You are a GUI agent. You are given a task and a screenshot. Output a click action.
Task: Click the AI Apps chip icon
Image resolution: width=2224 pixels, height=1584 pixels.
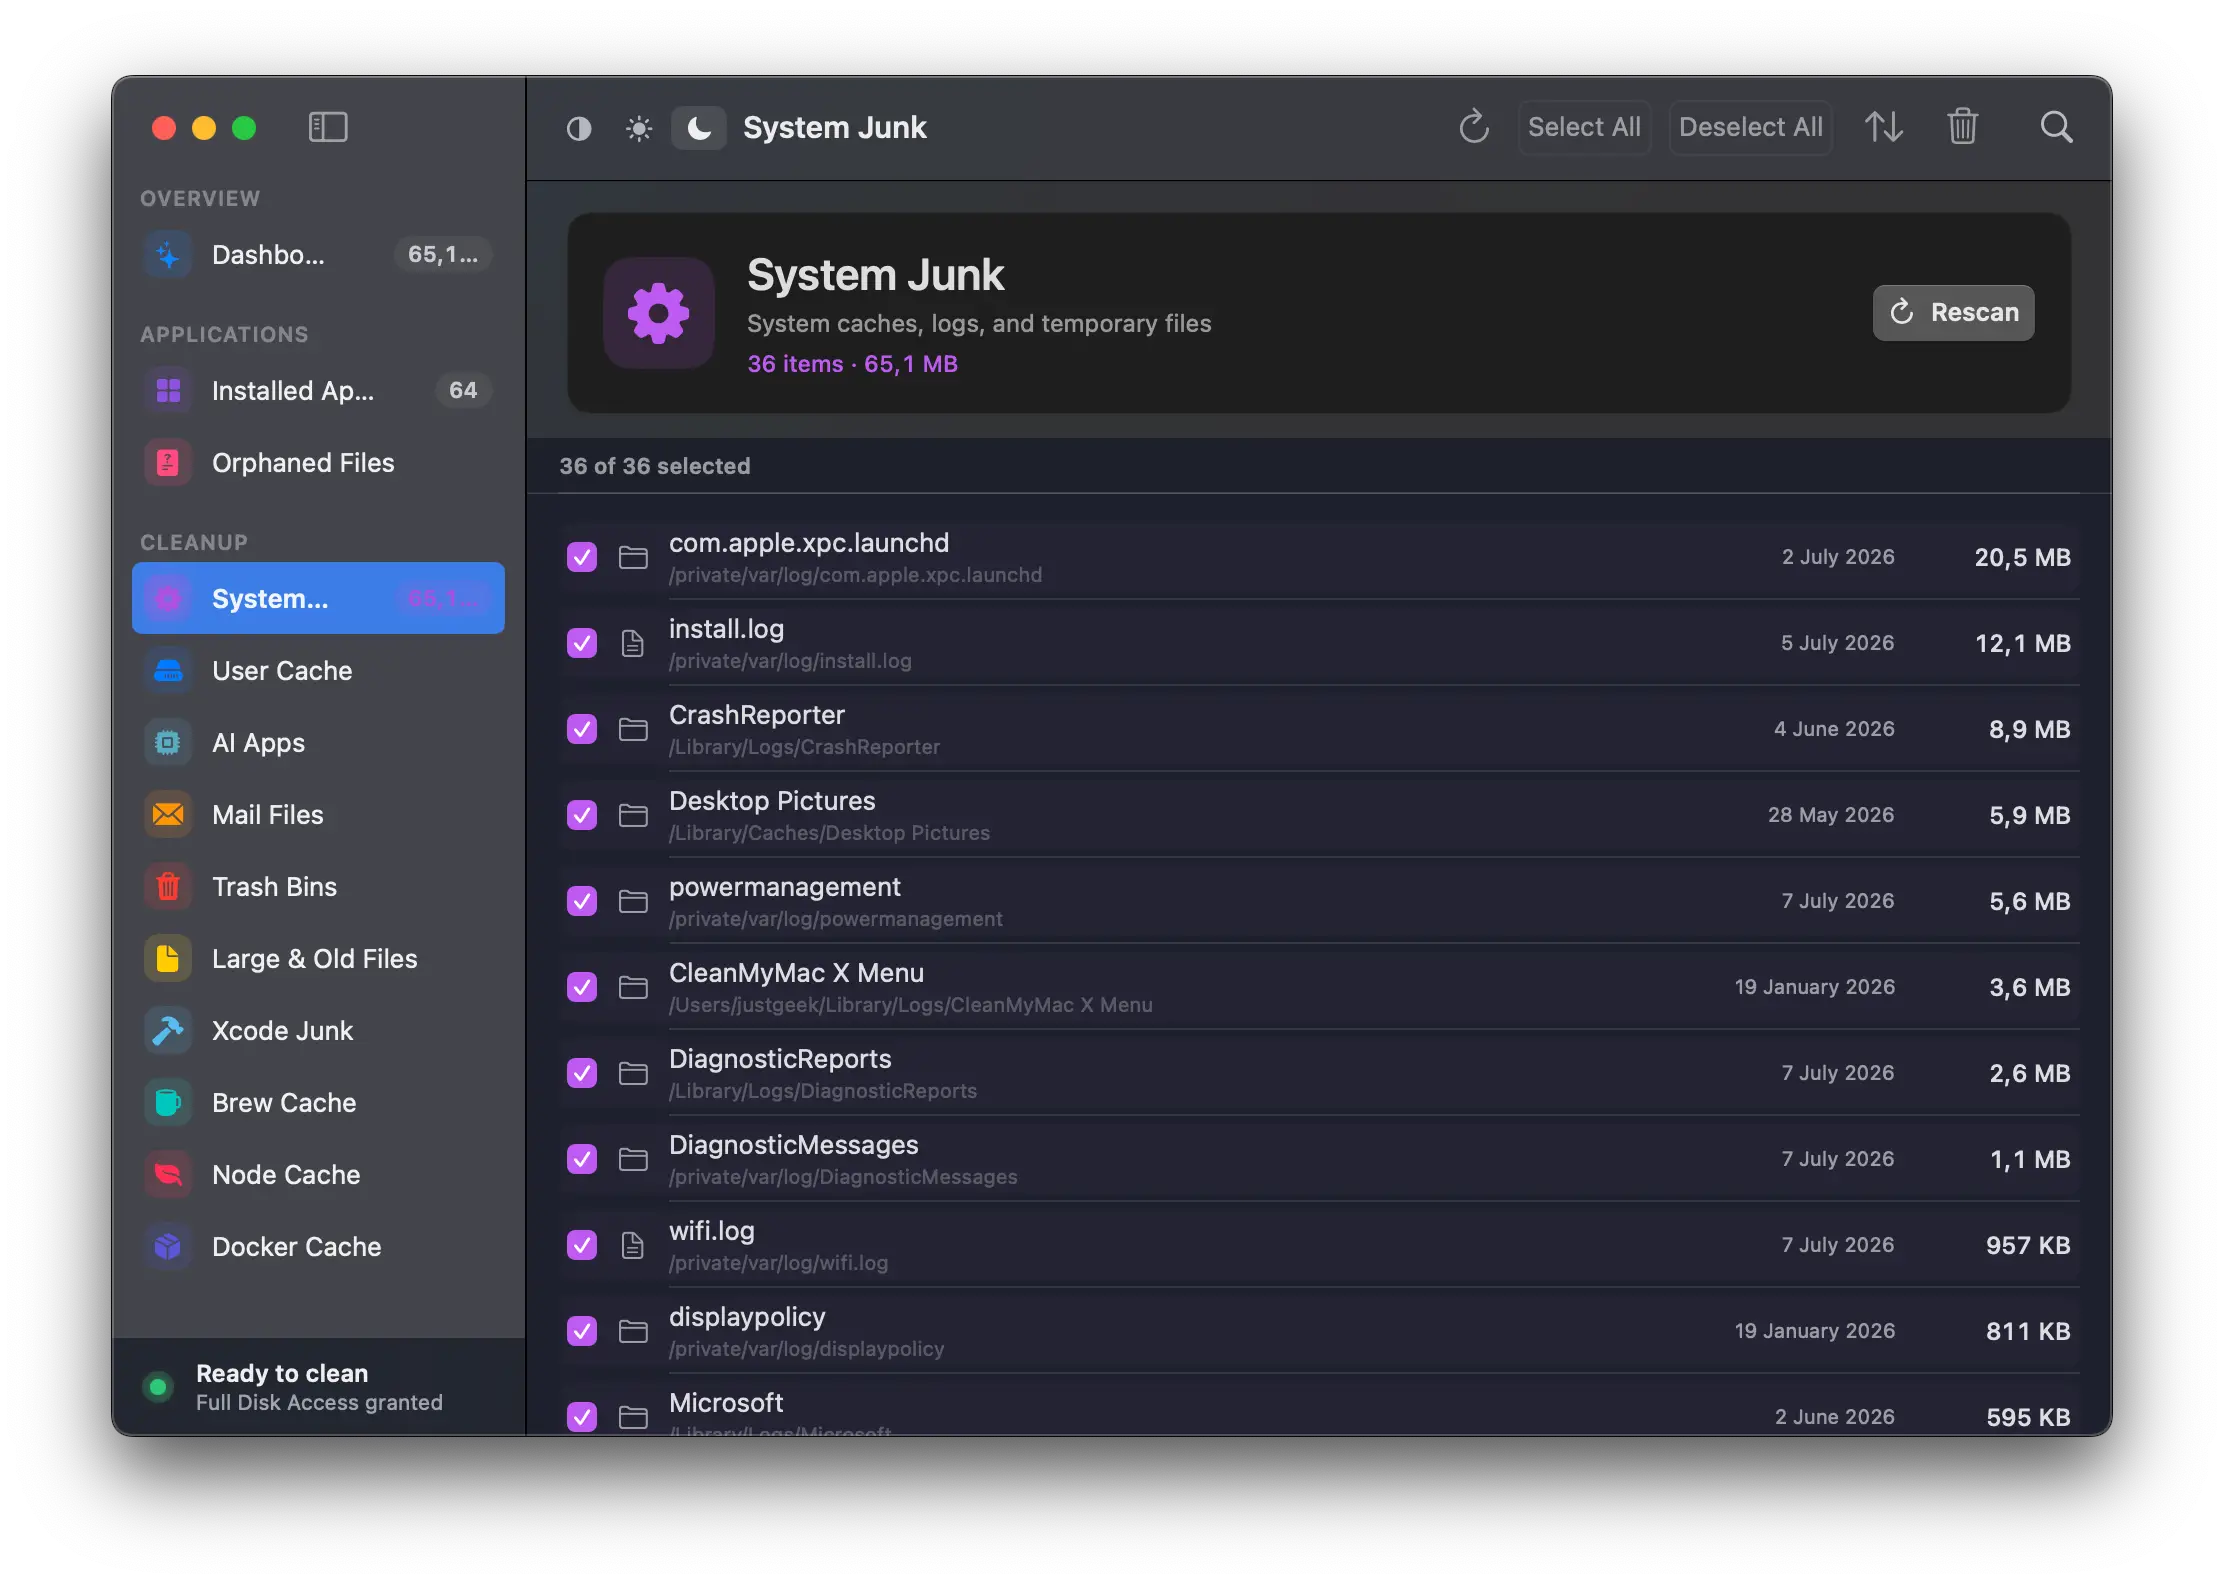(168, 743)
